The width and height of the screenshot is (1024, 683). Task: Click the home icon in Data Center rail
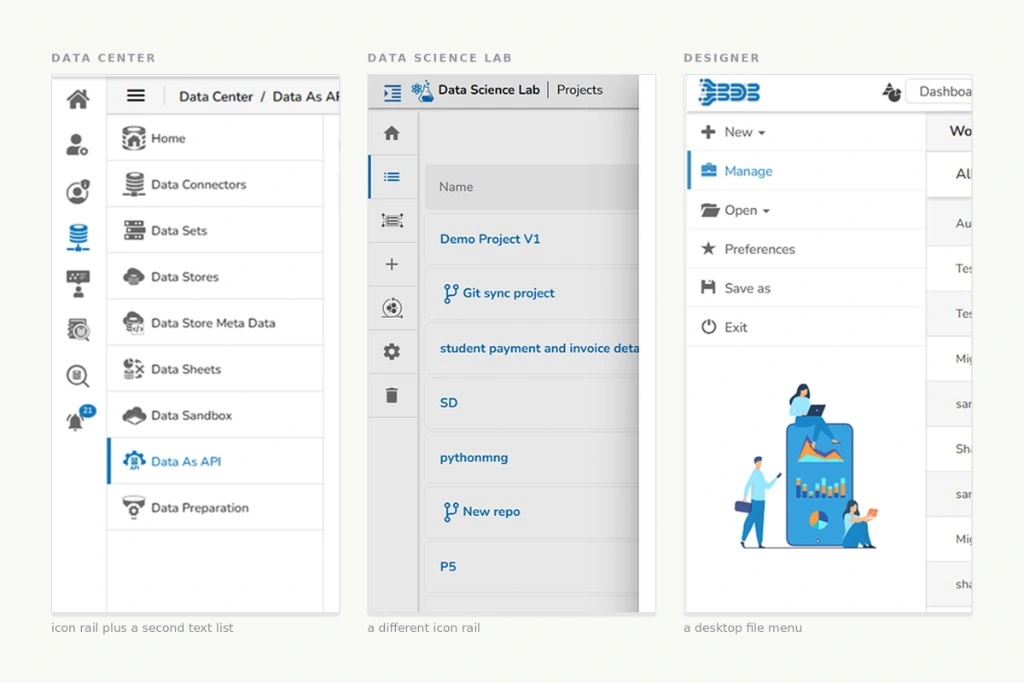click(x=78, y=99)
